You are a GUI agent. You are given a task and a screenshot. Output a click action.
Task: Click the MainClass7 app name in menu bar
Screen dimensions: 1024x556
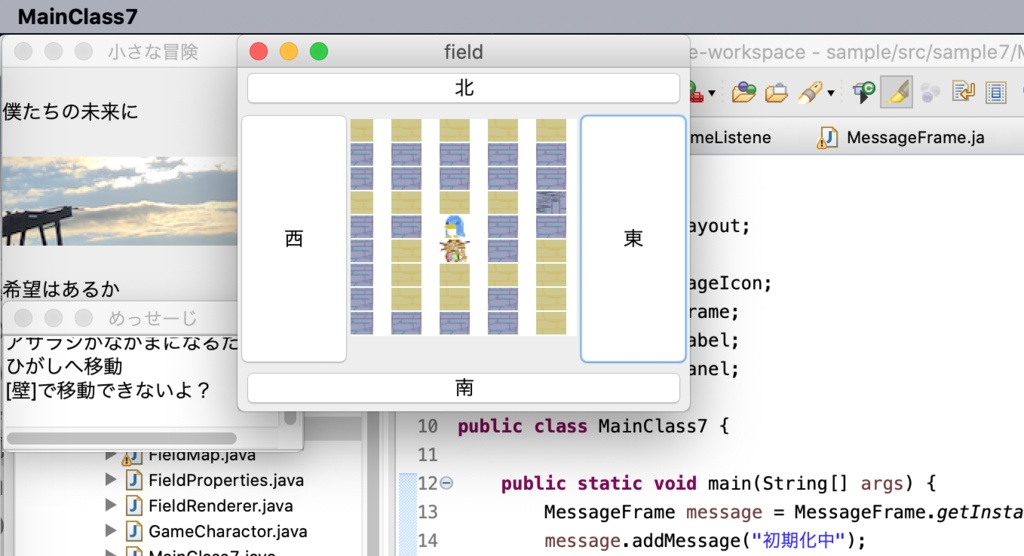[x=78, y=17]
